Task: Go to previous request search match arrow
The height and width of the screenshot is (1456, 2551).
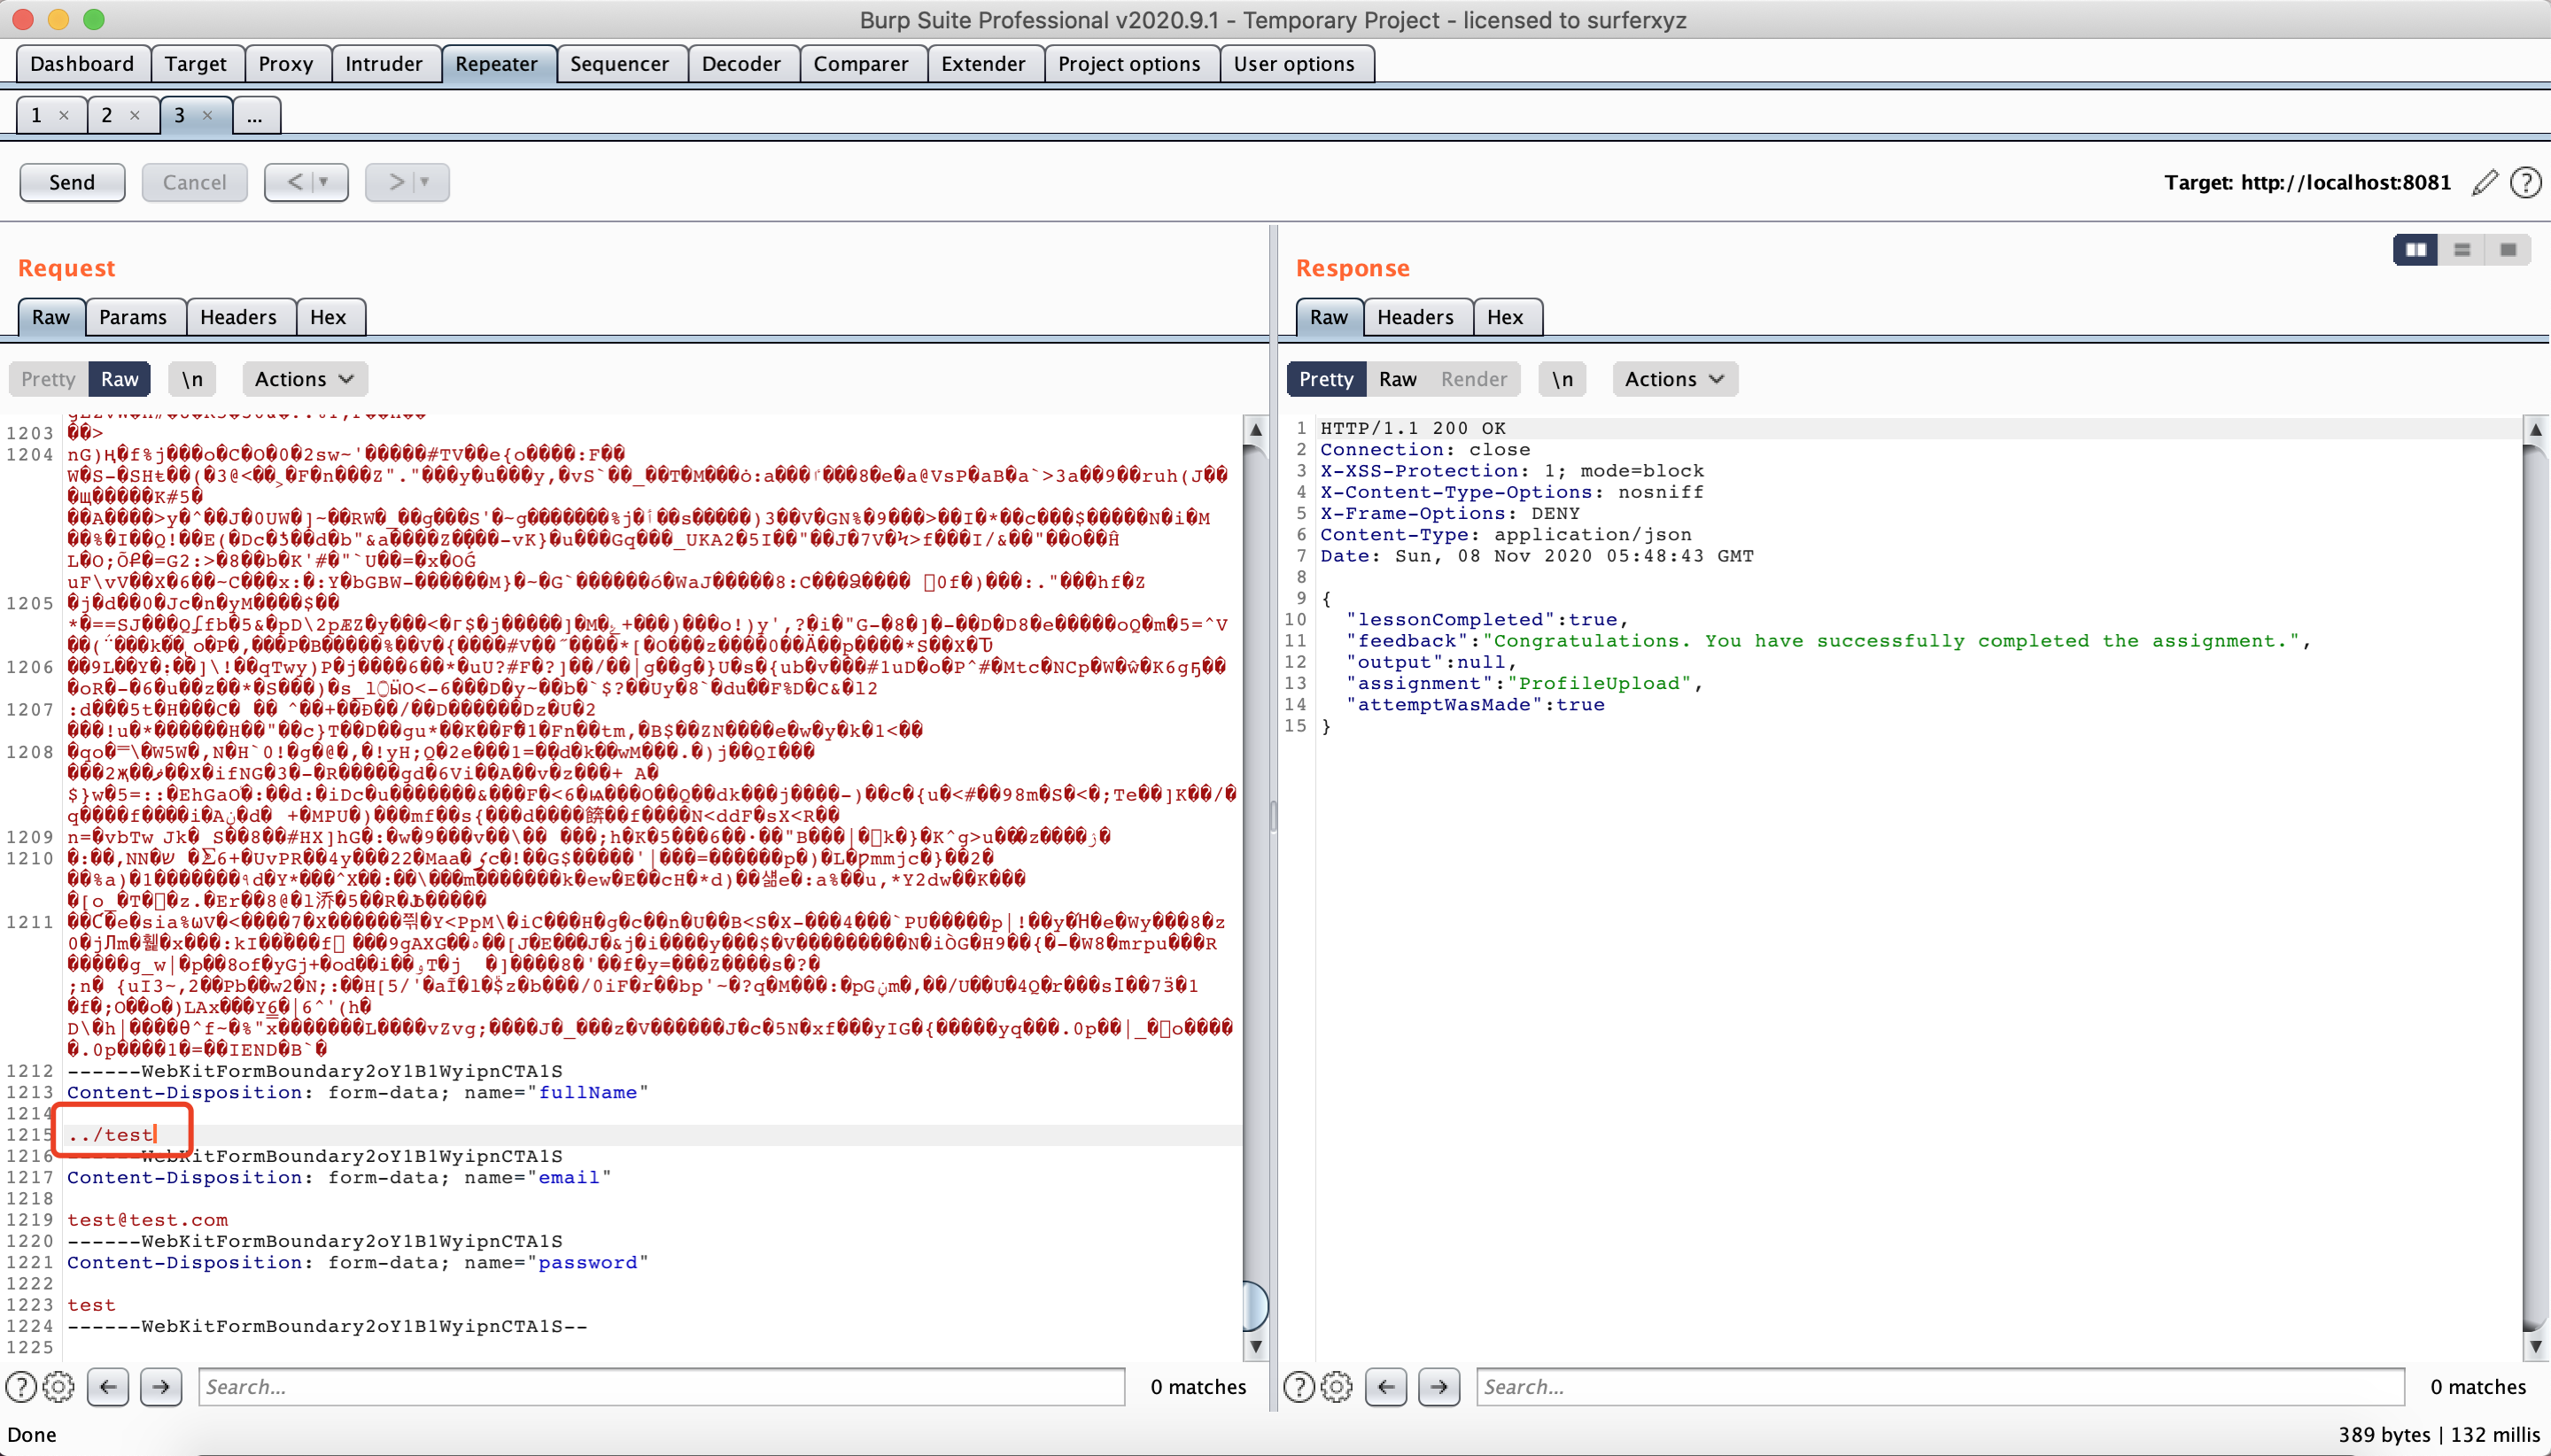Action: [x=108, y=1387]
